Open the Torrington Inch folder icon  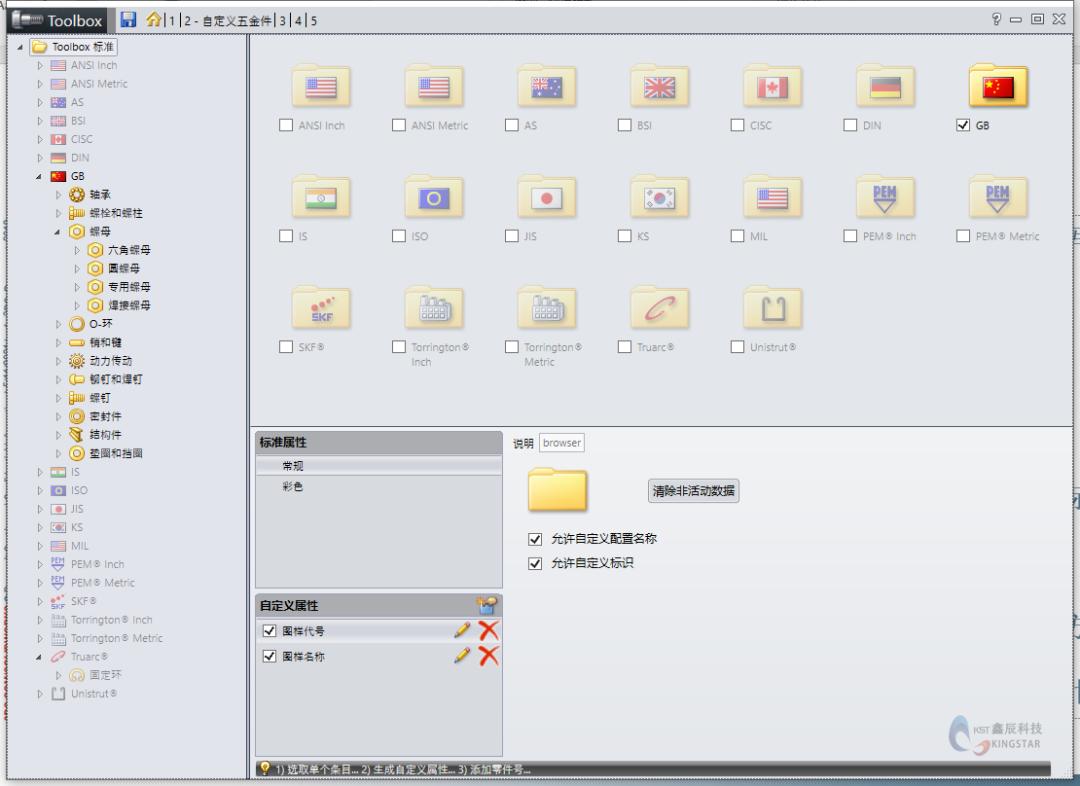434,308
